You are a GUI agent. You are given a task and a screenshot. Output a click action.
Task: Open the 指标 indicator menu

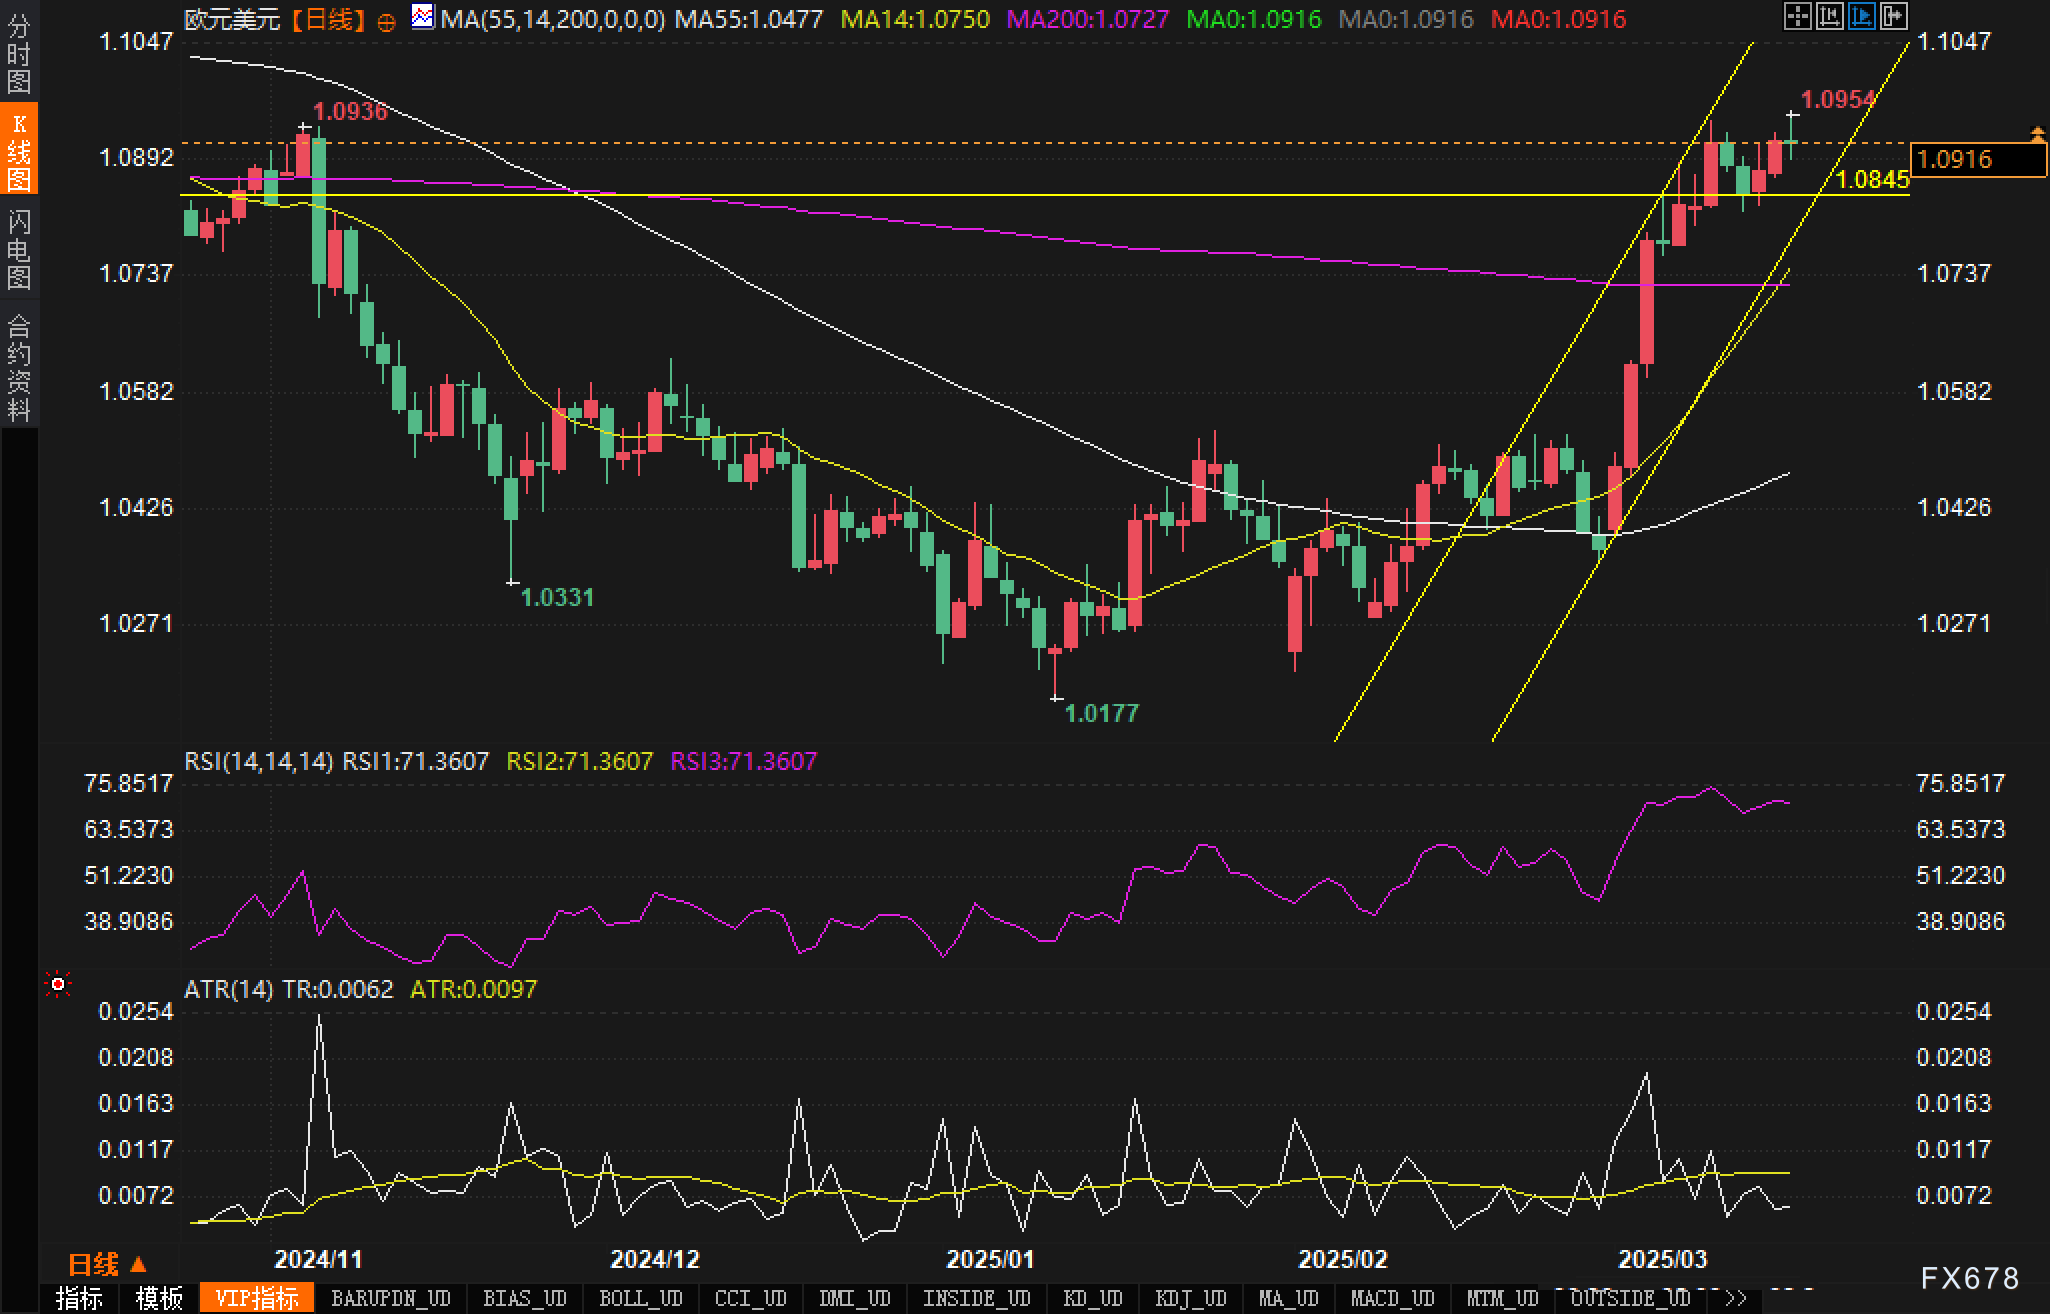(79, 1298)
